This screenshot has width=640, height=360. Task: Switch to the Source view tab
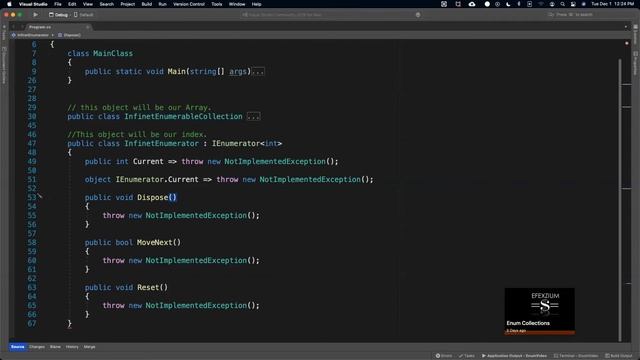[18, 347]
